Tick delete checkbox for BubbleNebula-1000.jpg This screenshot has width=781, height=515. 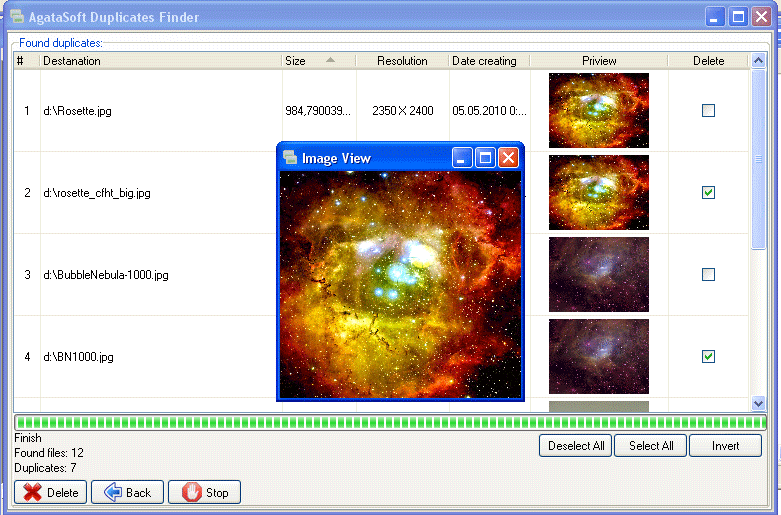coord(708,275)
